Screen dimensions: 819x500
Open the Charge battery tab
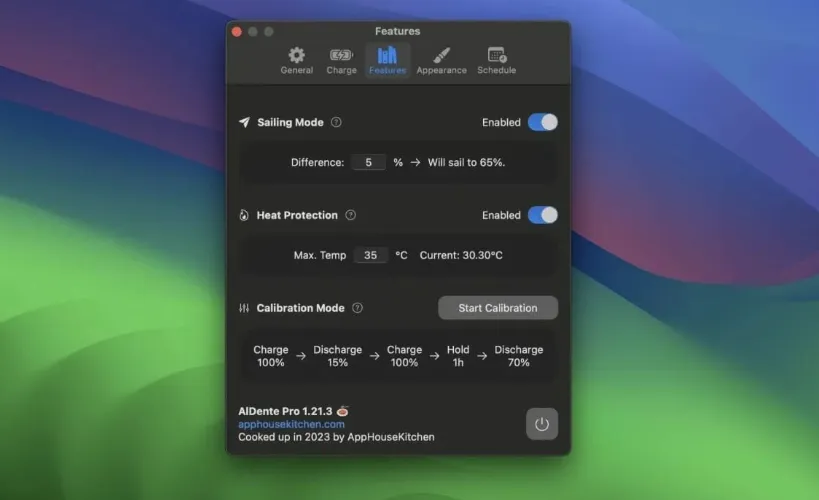341,61
